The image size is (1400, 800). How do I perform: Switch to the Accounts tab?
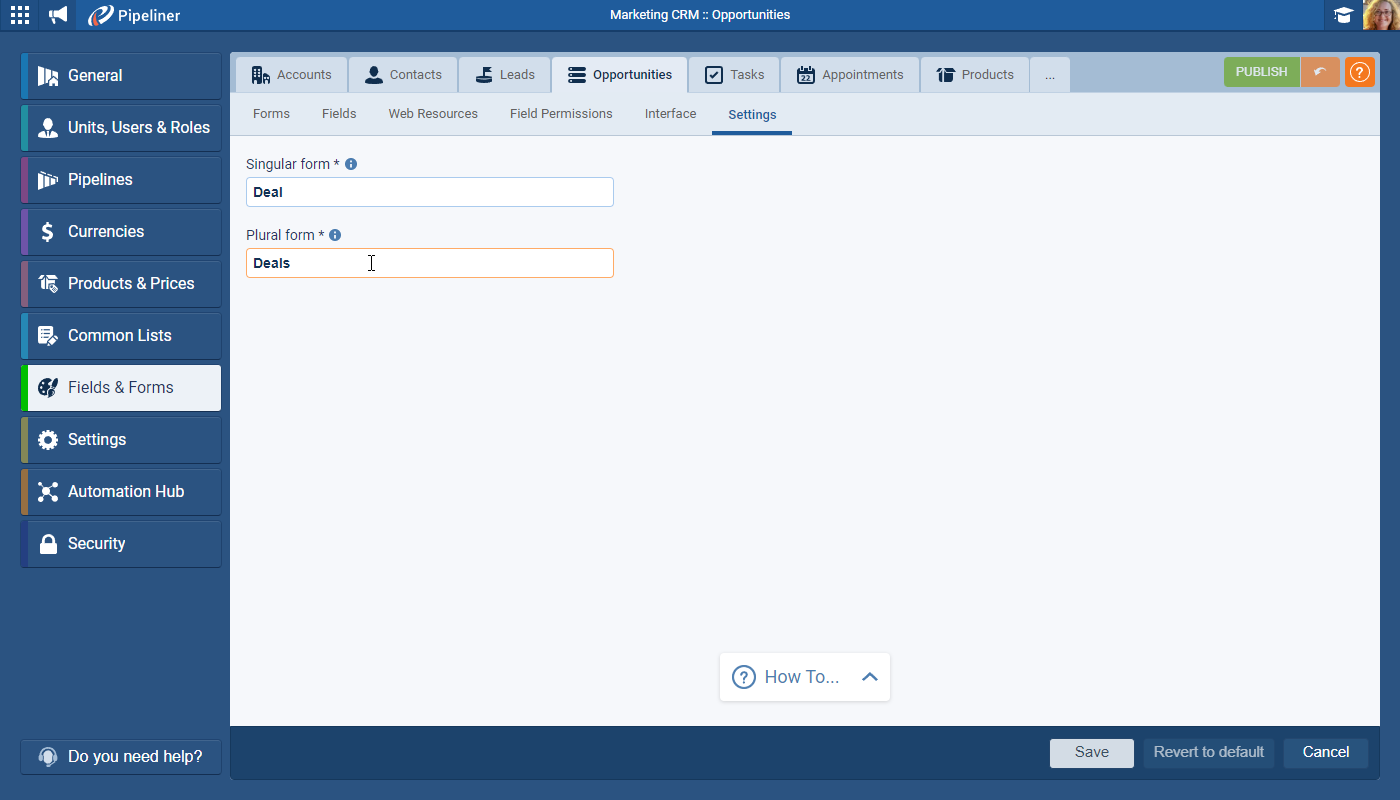(292, 75)
